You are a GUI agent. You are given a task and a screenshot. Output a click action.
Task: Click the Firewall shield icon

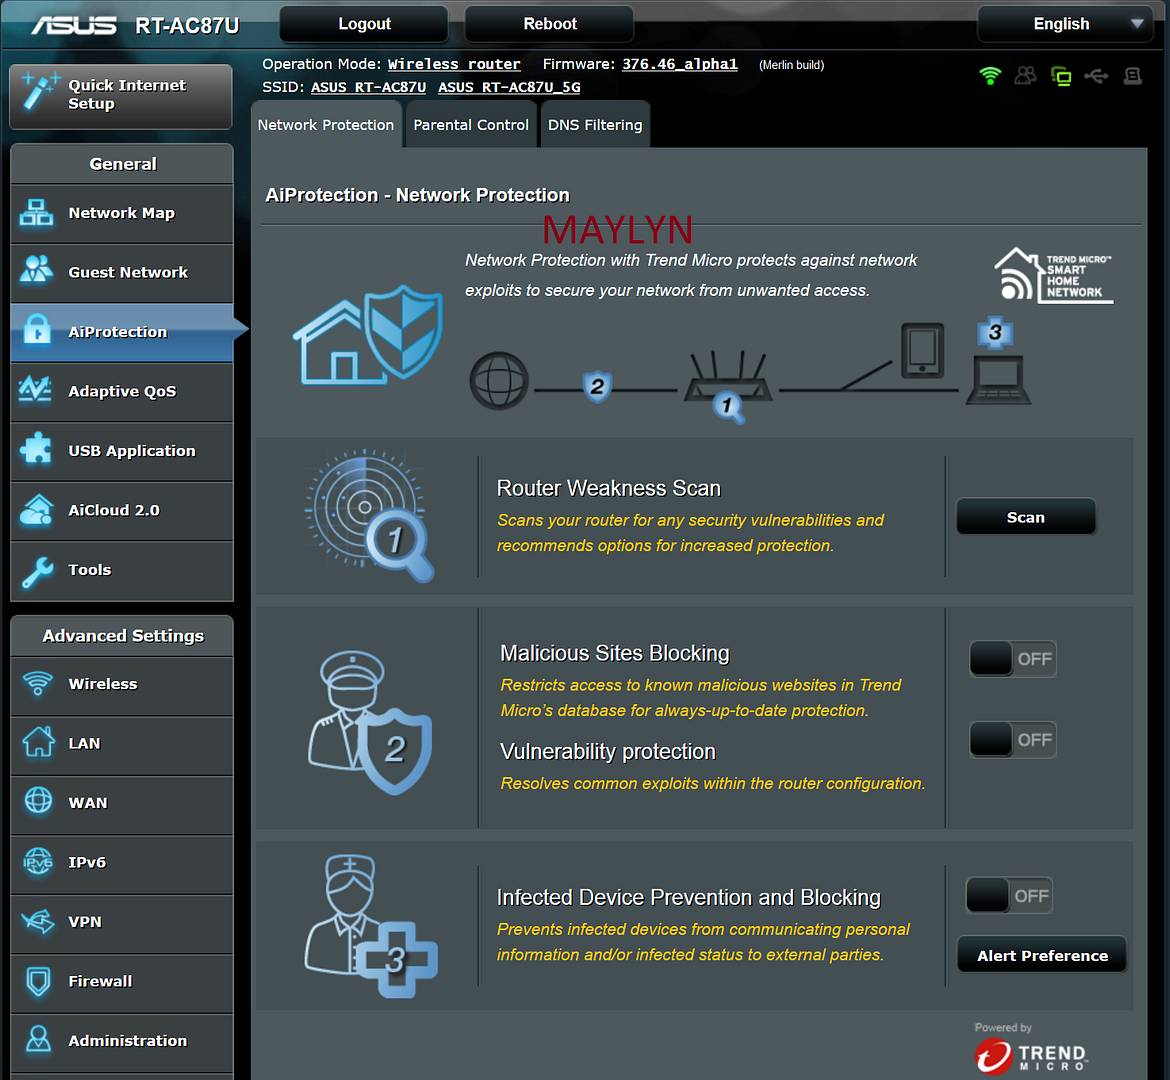point(38,981)
